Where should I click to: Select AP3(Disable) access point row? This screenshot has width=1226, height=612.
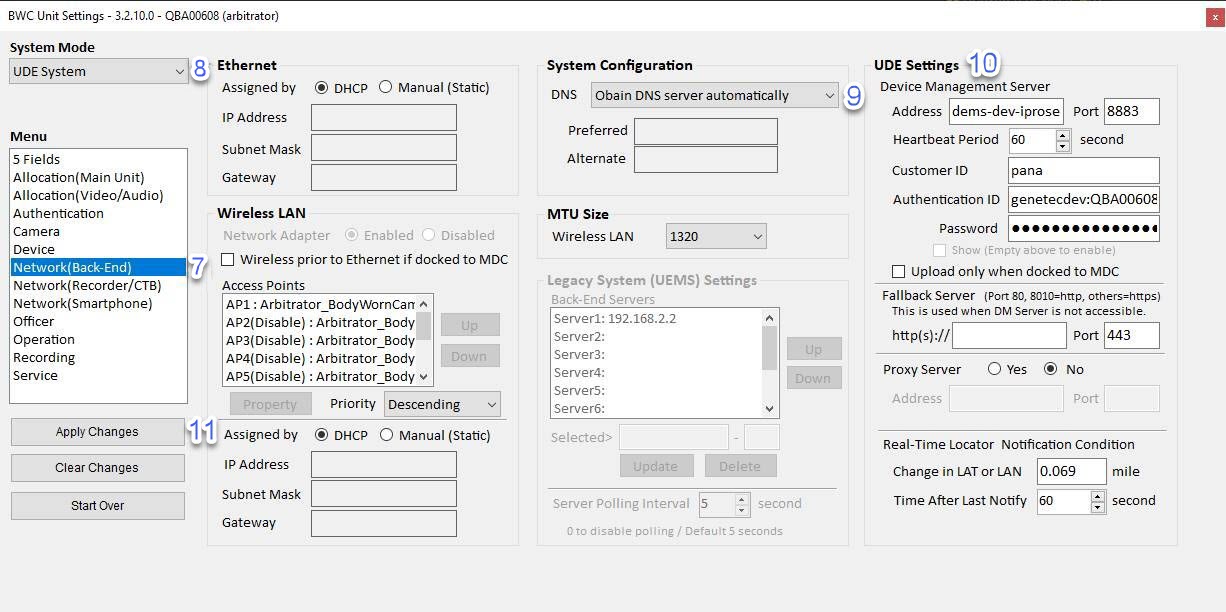click(x=320, y=340)
